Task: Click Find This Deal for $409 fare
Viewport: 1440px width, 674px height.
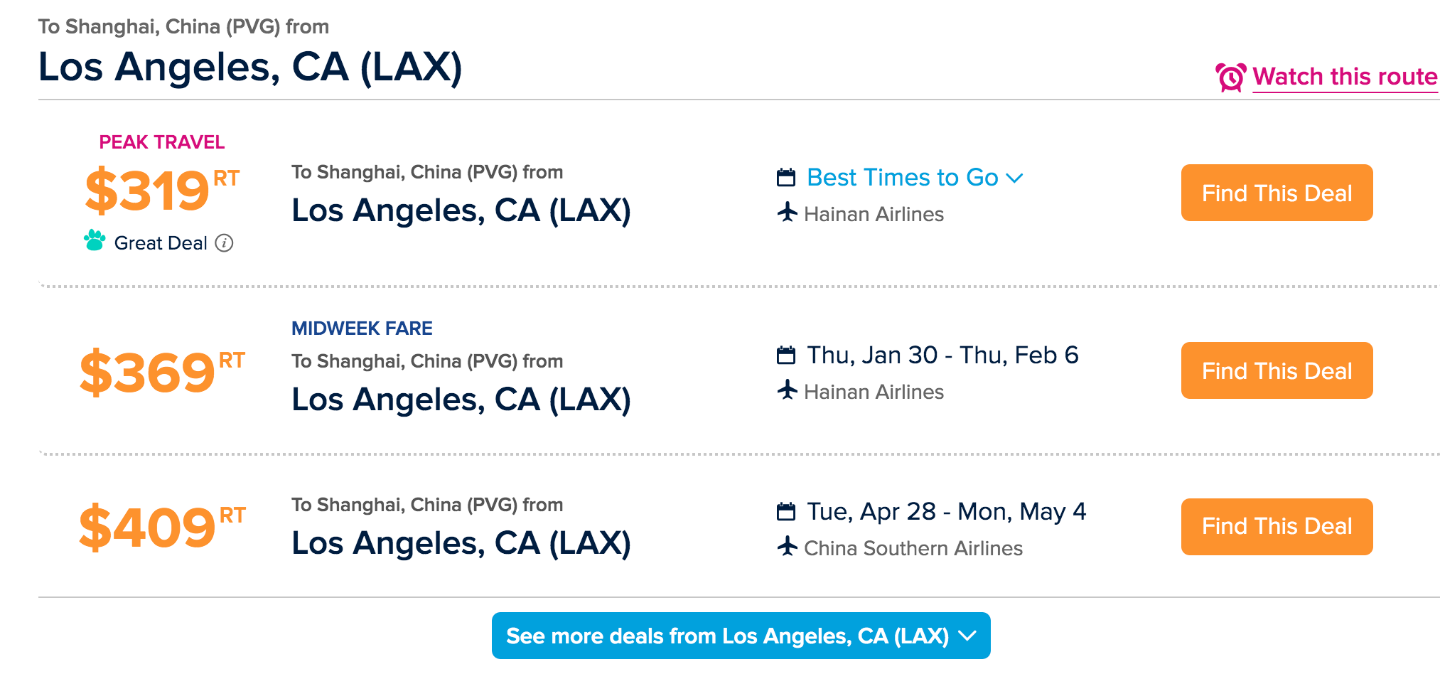Action: pos(1276,527)
